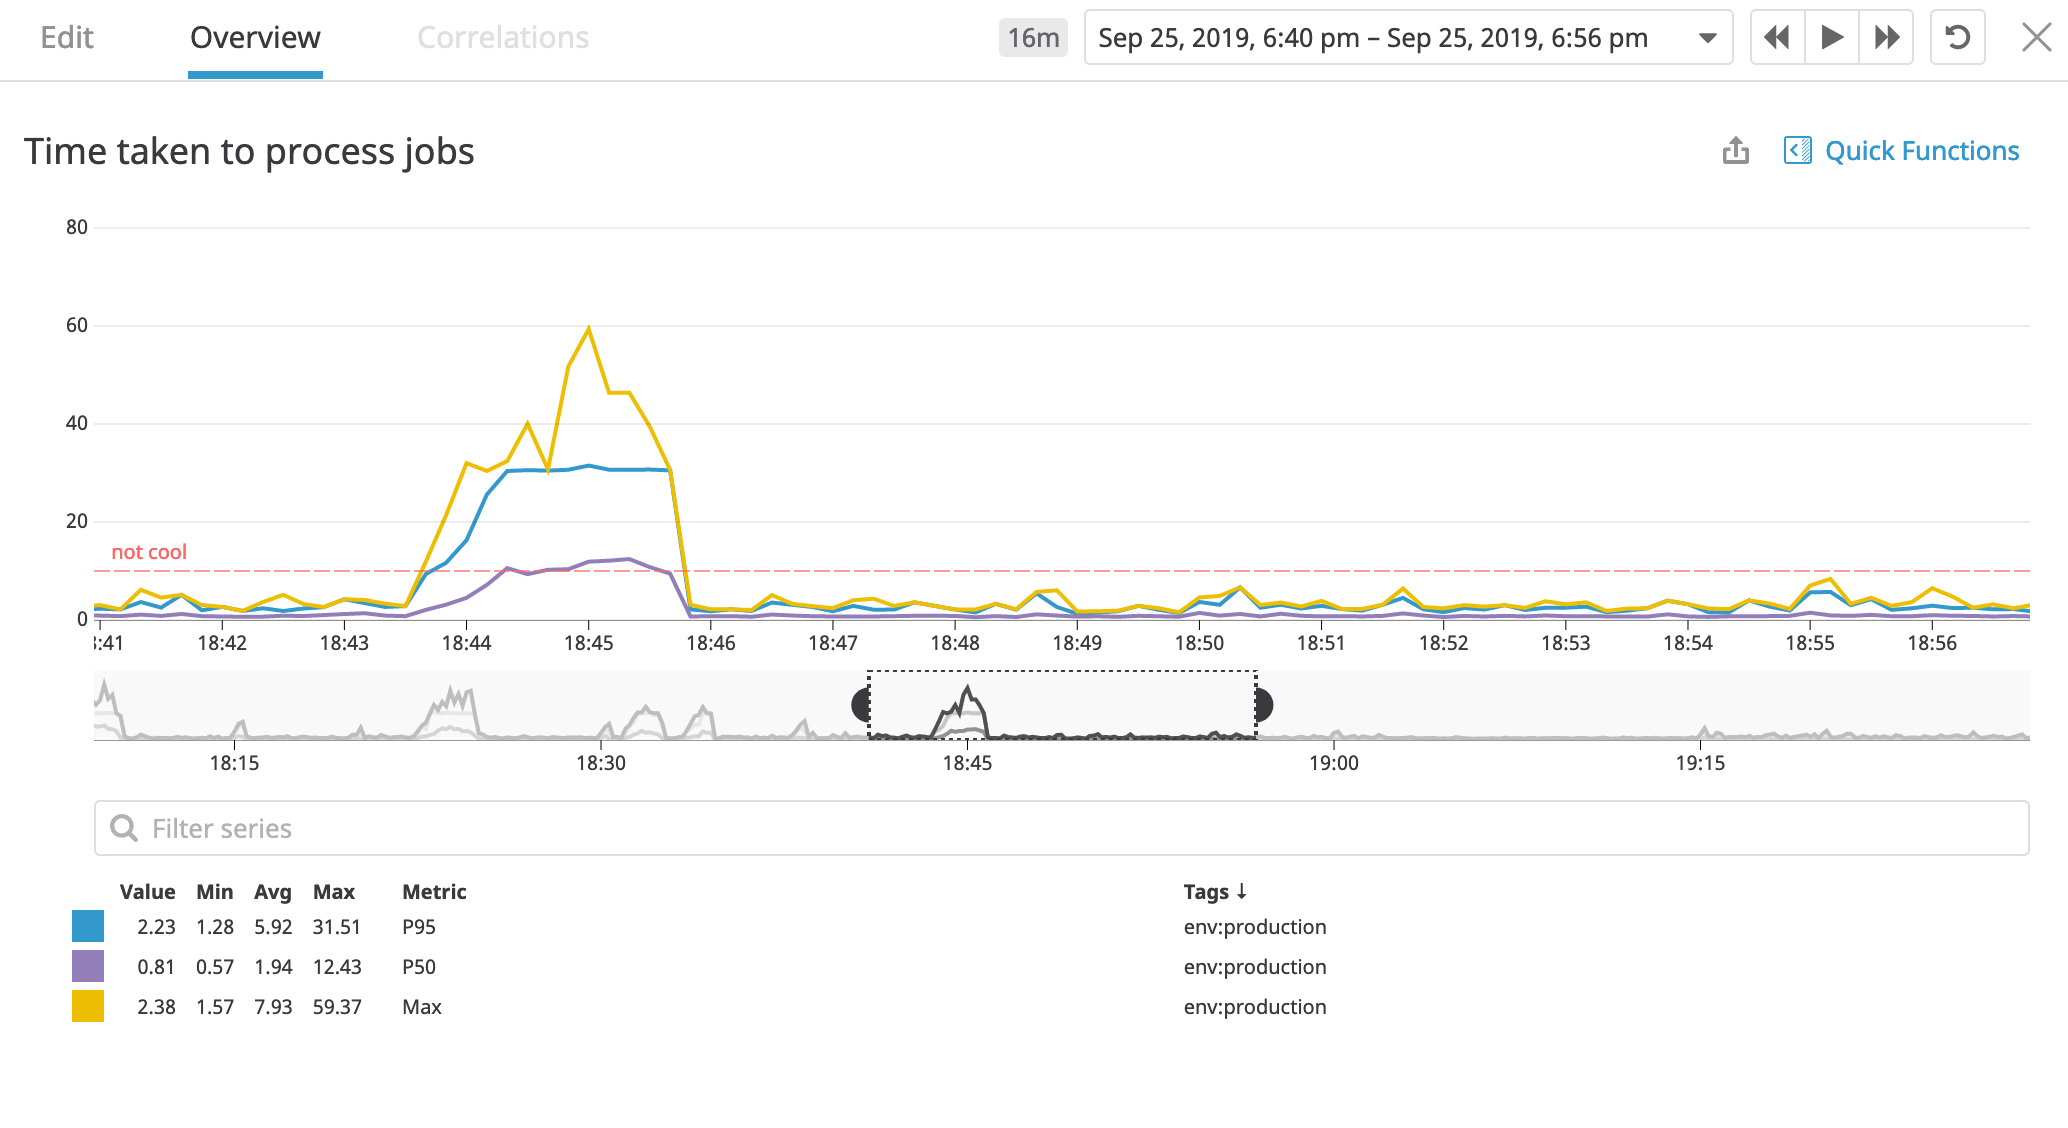Open Quick Functions link

click(1921, 151)
